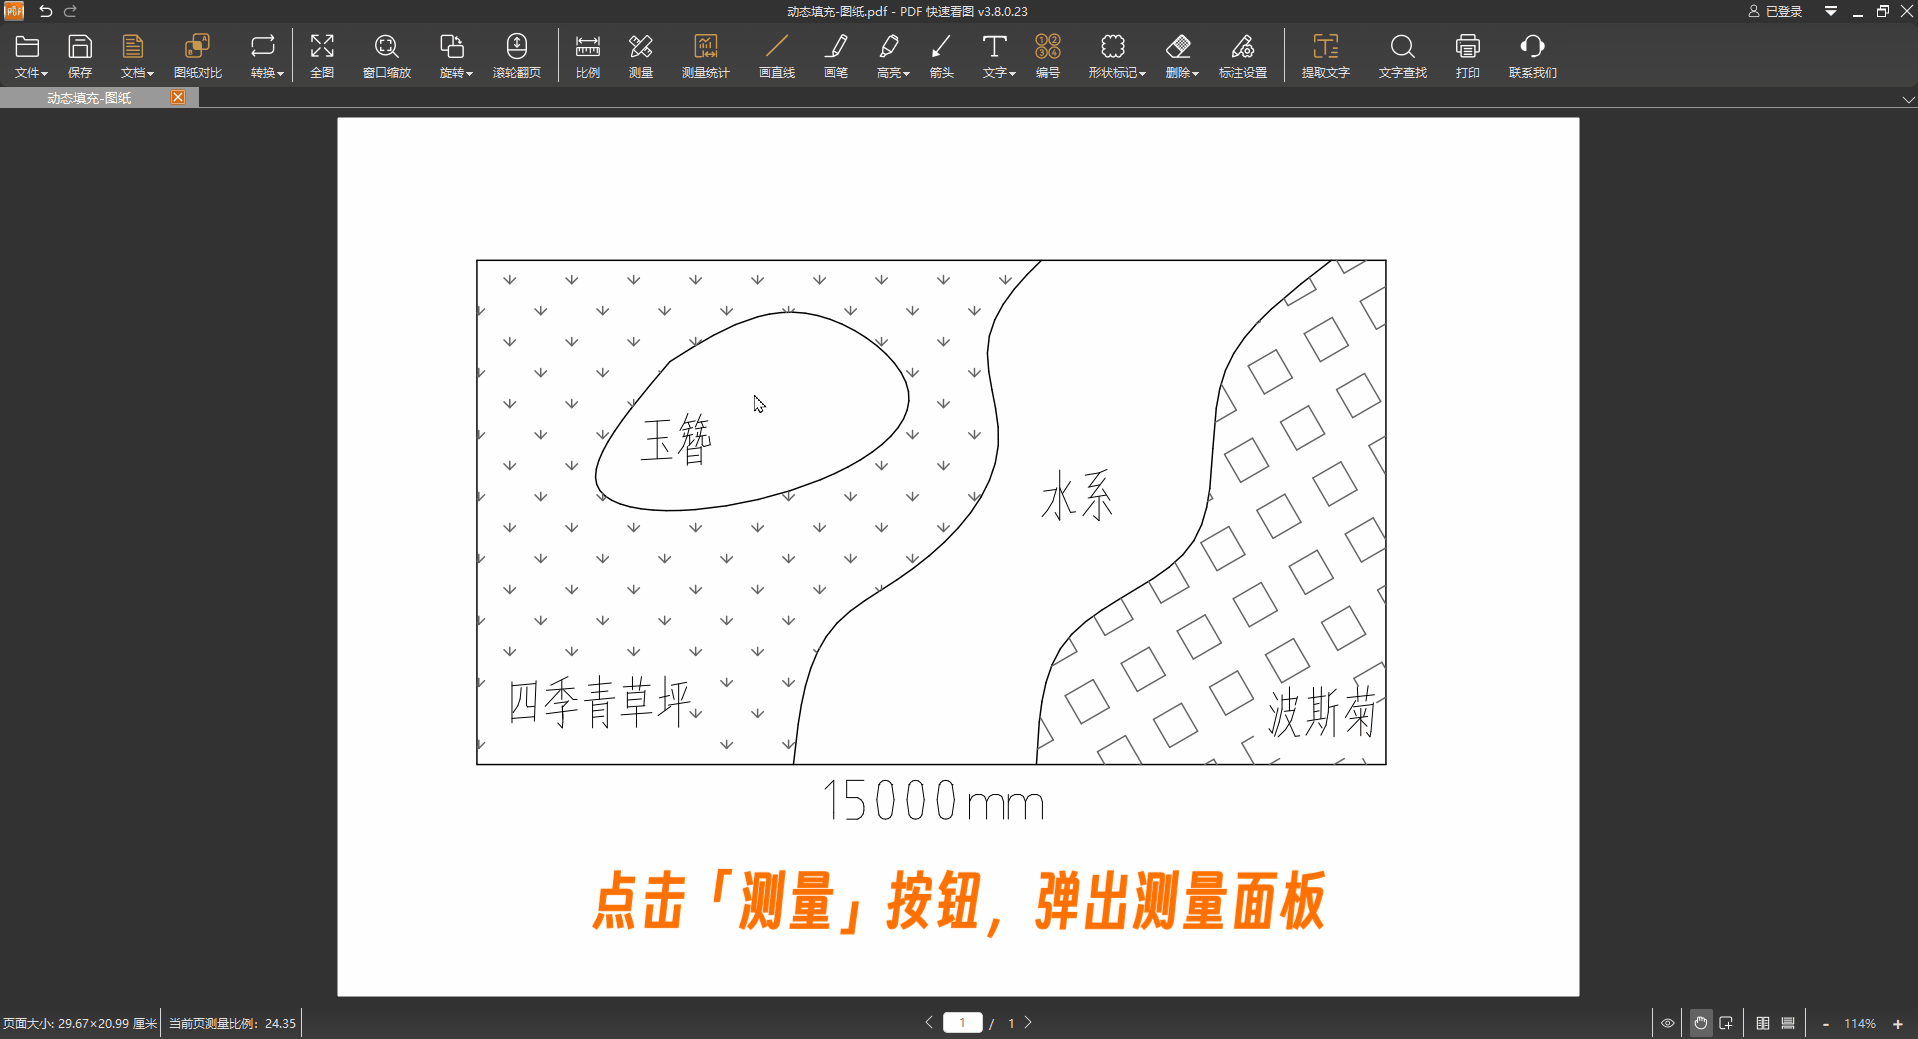
Task: Open the 文档 (Document) dropdown
Action: [136, 56]
